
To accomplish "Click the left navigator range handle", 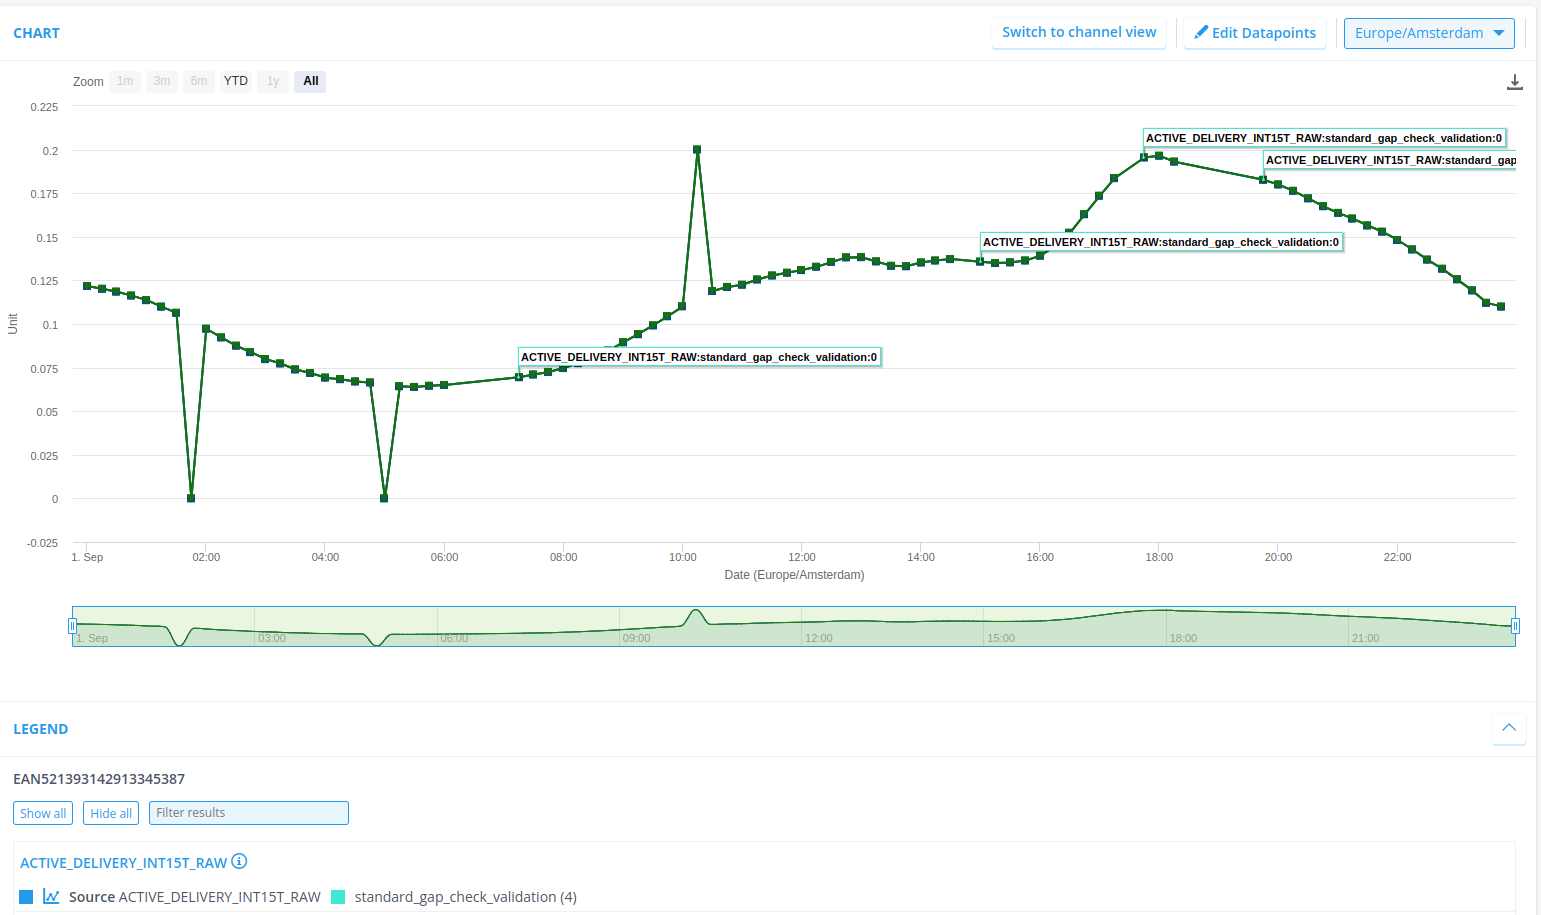I will pyautogui.click(x=72, y=626).
